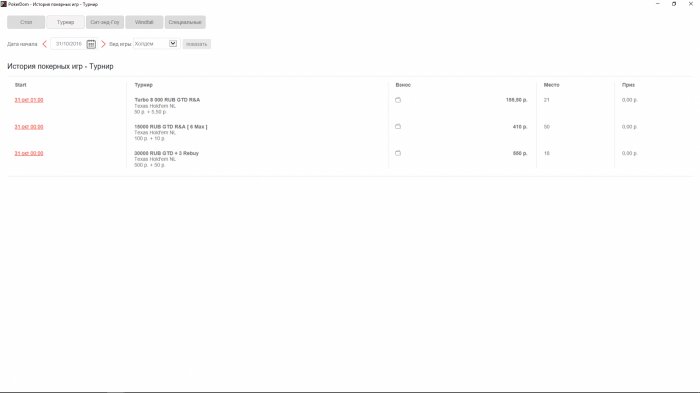This screenshot has width=700, height=393.
Task: Select tournament name 16000 RUB GTD R&A [6 Max]
Action: pyautogui.click(x=171, y=127)
